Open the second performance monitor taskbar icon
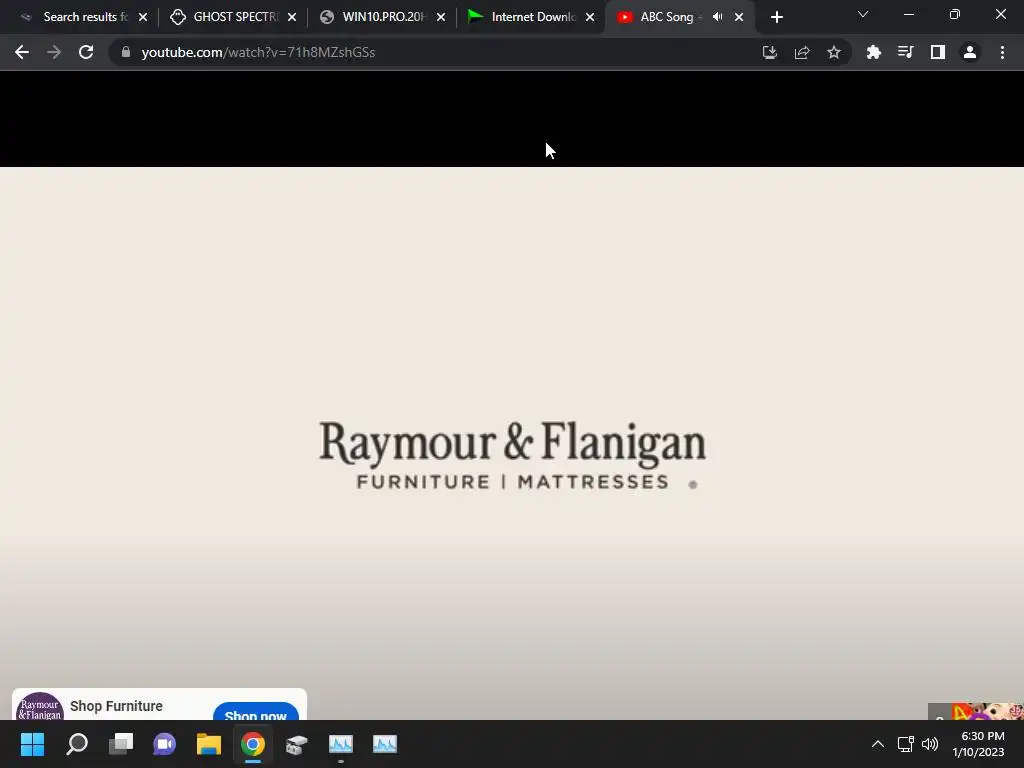1024x768 pixels. 385,744
